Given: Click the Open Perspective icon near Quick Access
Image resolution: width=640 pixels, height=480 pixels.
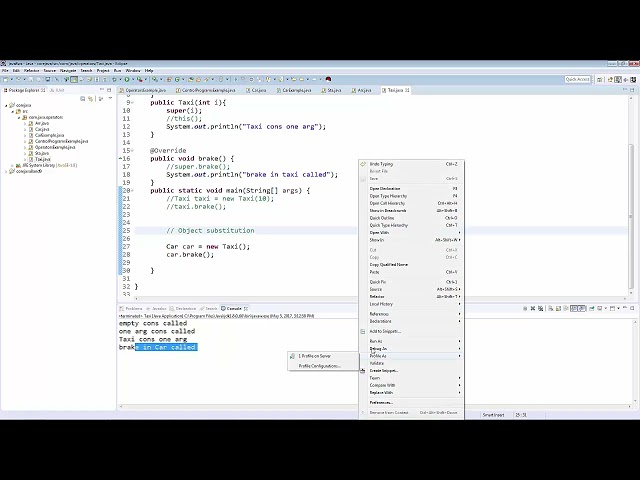Looking at the screenshot, I should 600,79.
